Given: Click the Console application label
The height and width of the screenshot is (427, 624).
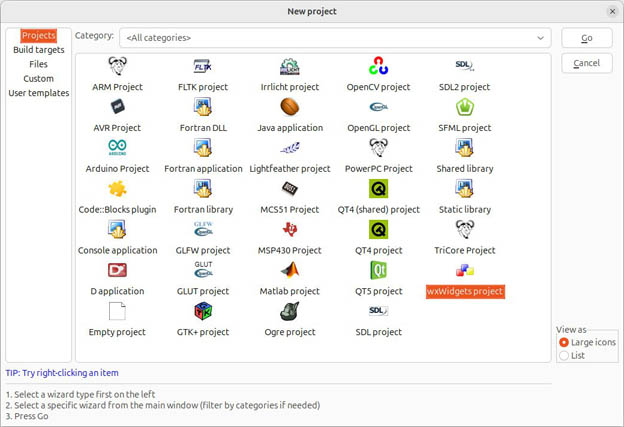Looking at the screenshot, I should 117,250.
